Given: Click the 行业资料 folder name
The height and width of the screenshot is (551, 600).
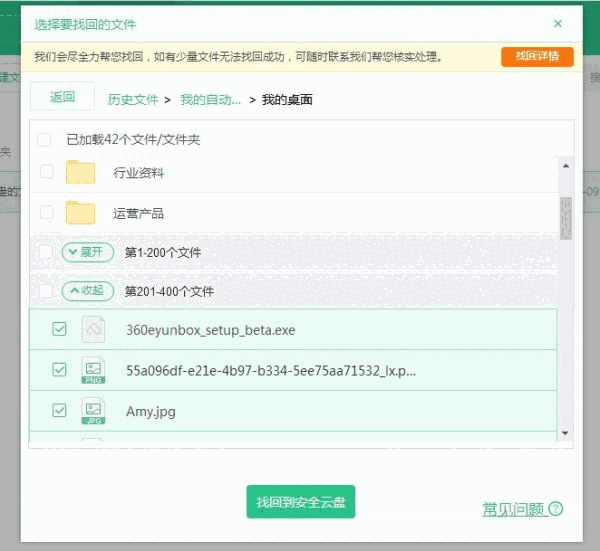Looking at the screenshot, I should tap(139, 173).
